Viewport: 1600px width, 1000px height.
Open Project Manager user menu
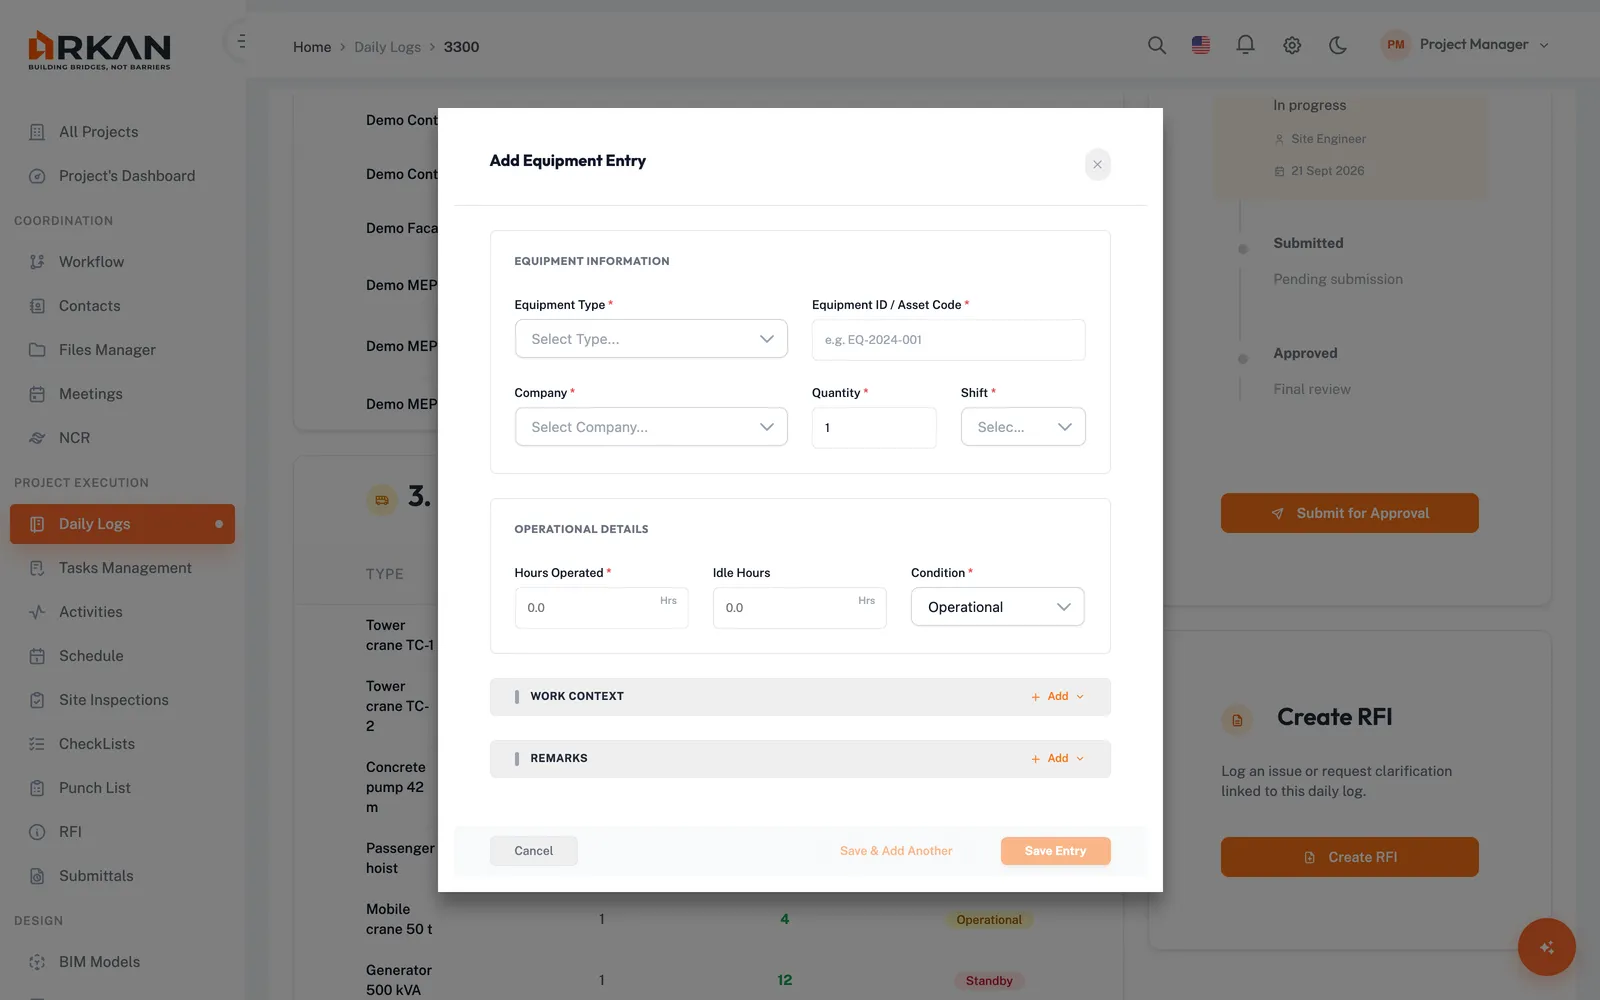pos(1465,45)
